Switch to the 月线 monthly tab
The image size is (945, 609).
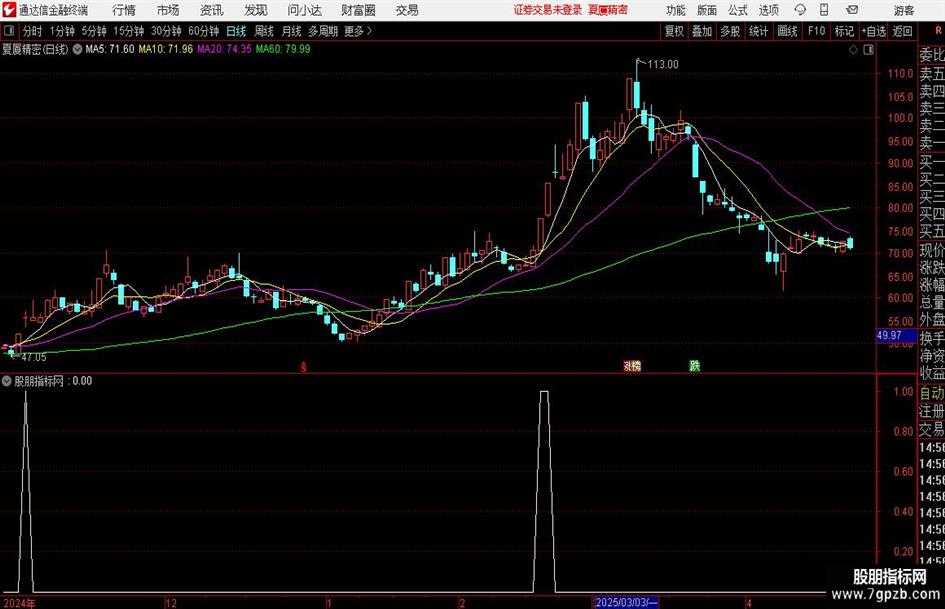point(291,31)
